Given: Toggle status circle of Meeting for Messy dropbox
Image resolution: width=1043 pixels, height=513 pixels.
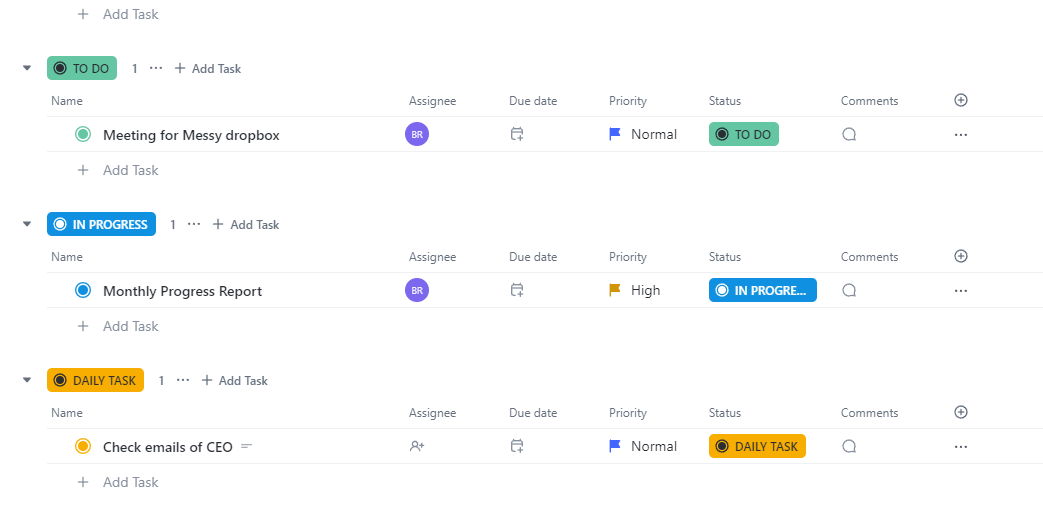Looking at the screenshot, I should 83,135.
